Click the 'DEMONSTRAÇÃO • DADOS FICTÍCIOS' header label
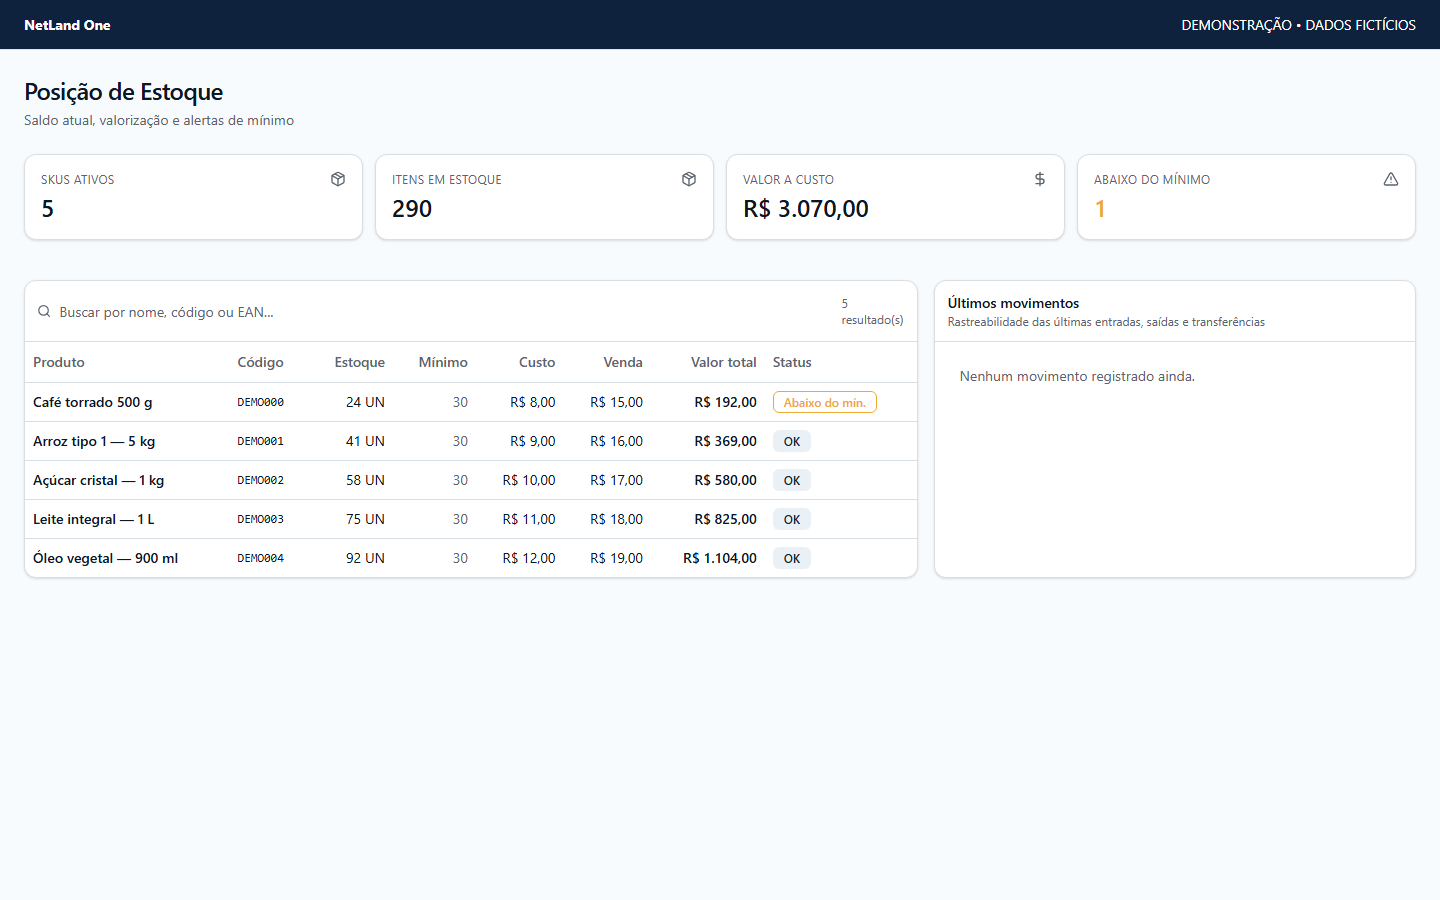This screenshot has height=900, width=1440. pos(1298,25)
